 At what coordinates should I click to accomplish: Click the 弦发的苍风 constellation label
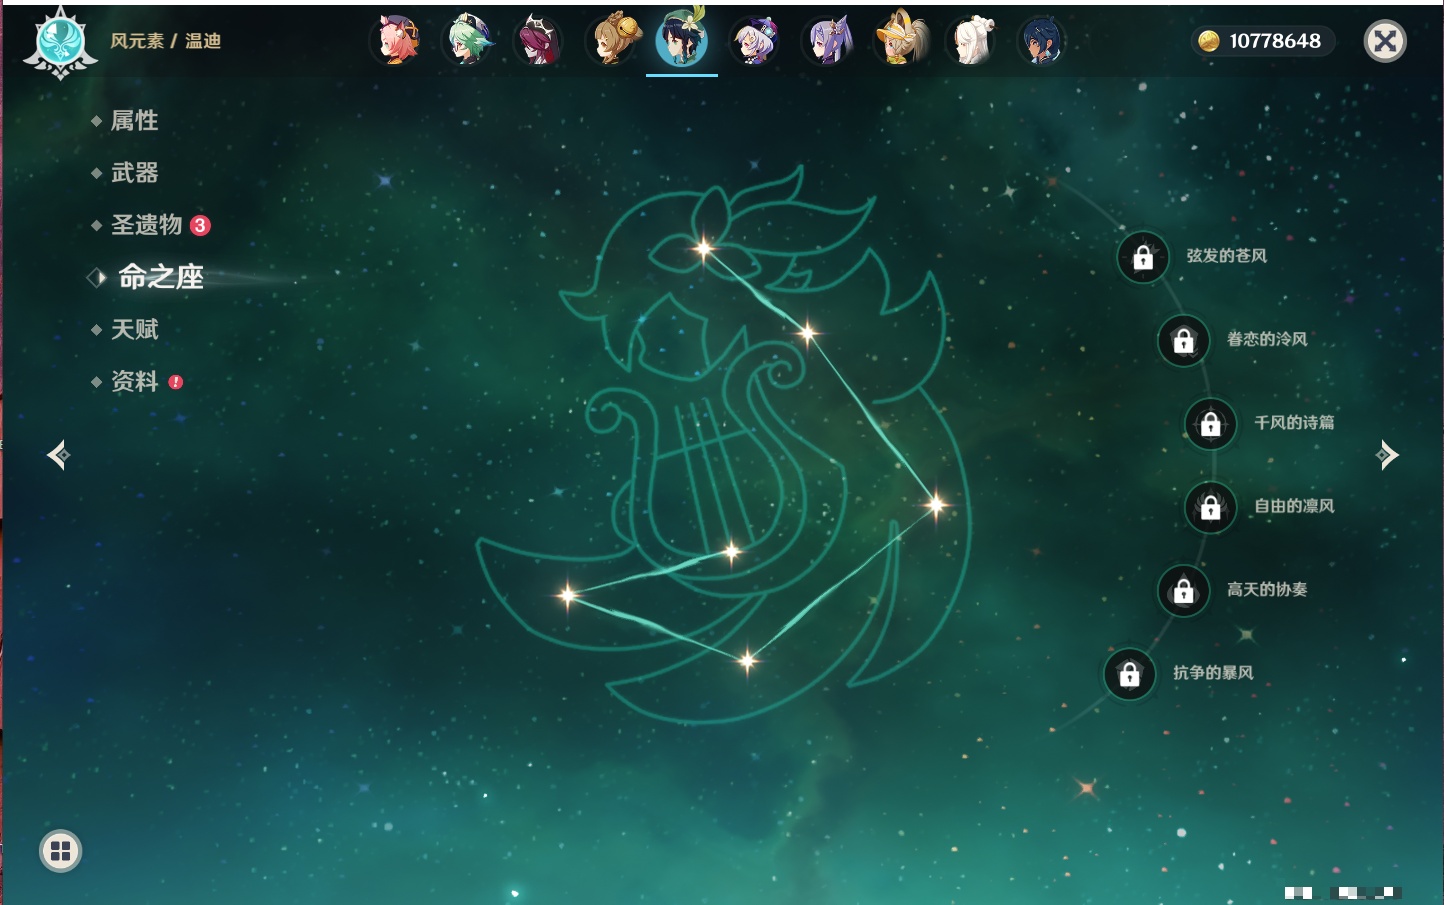pos(1227,256)
